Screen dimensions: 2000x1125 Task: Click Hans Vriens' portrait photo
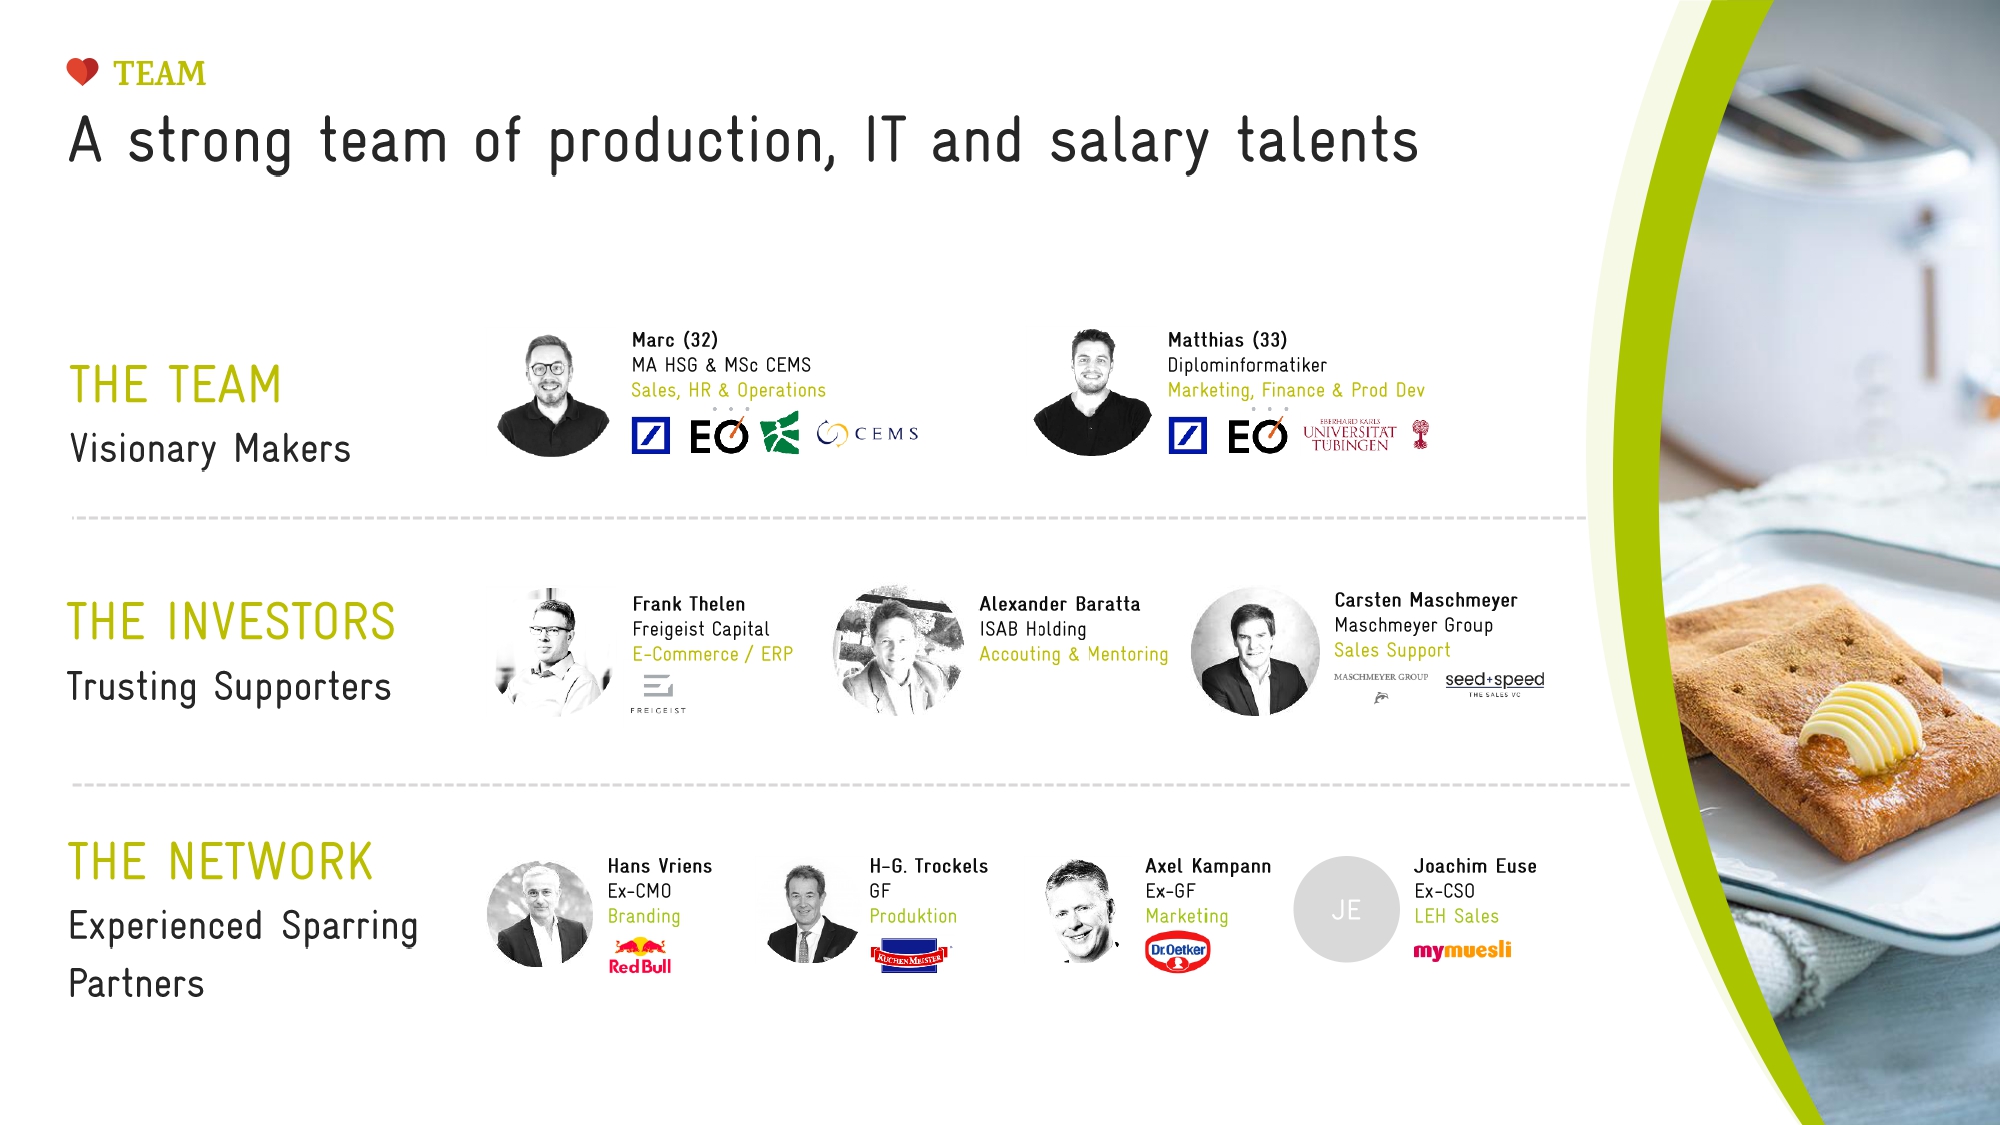tap(540, 914)
